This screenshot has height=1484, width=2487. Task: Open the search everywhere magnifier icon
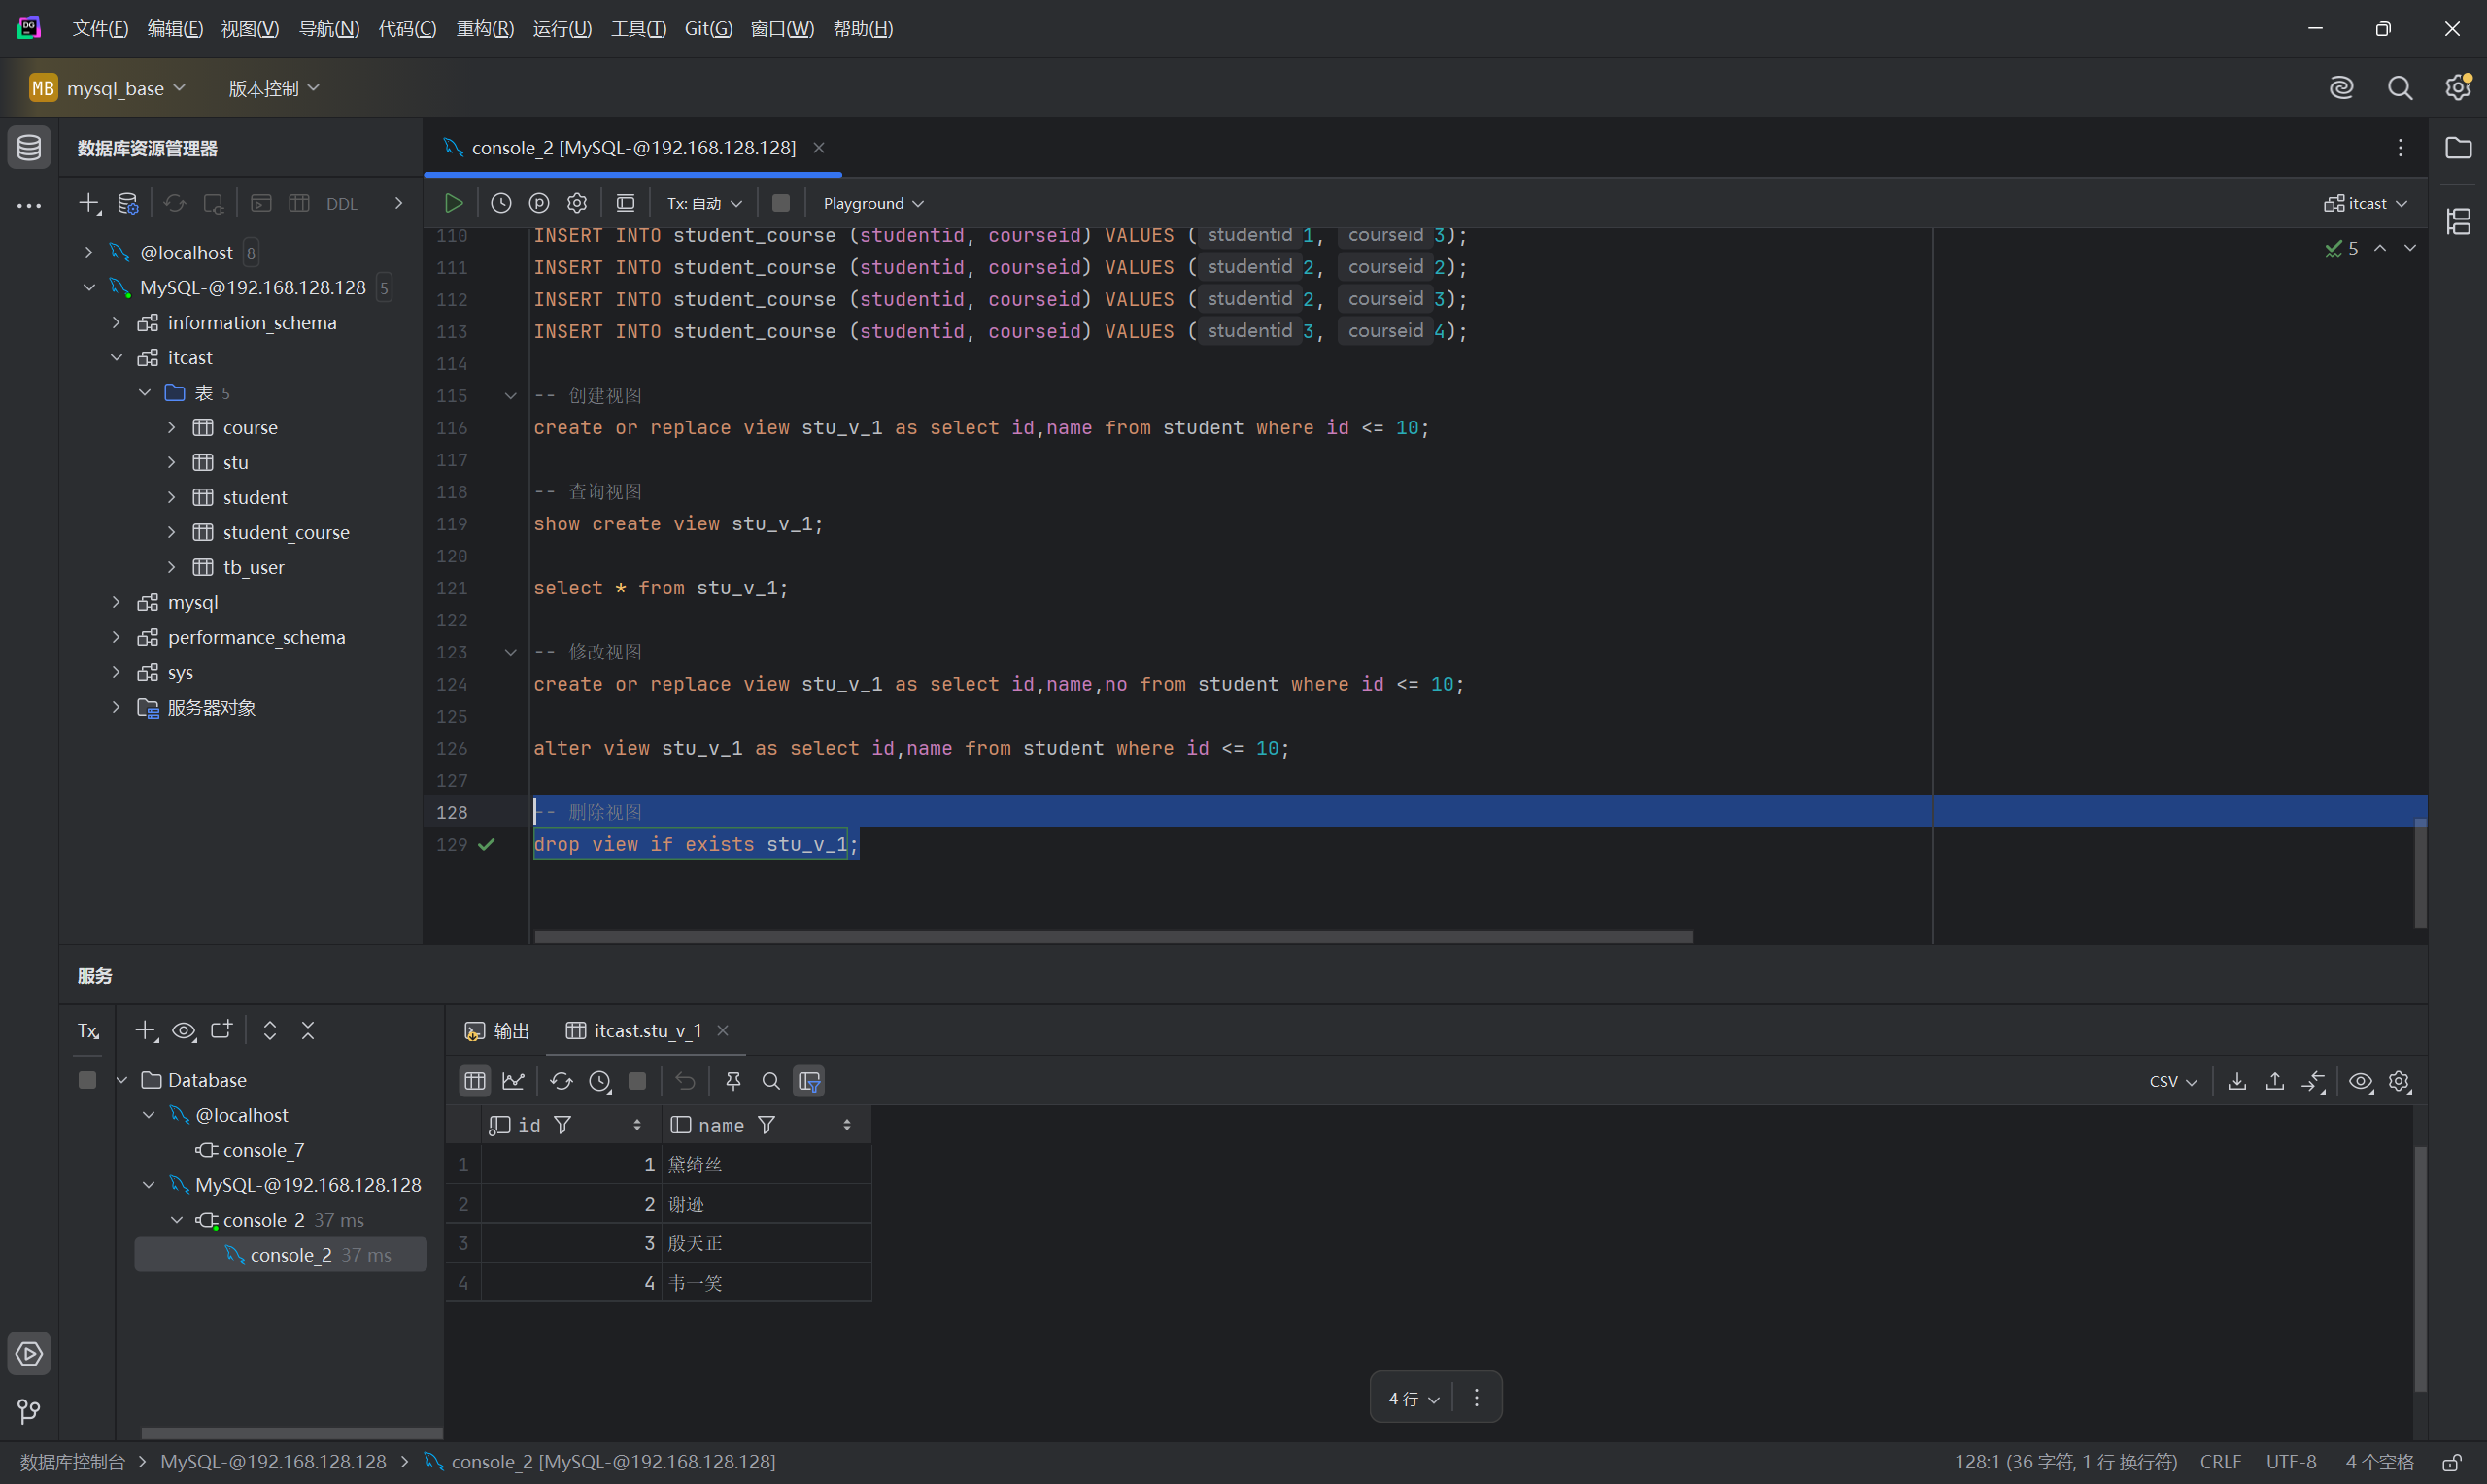click(2399, 88)
